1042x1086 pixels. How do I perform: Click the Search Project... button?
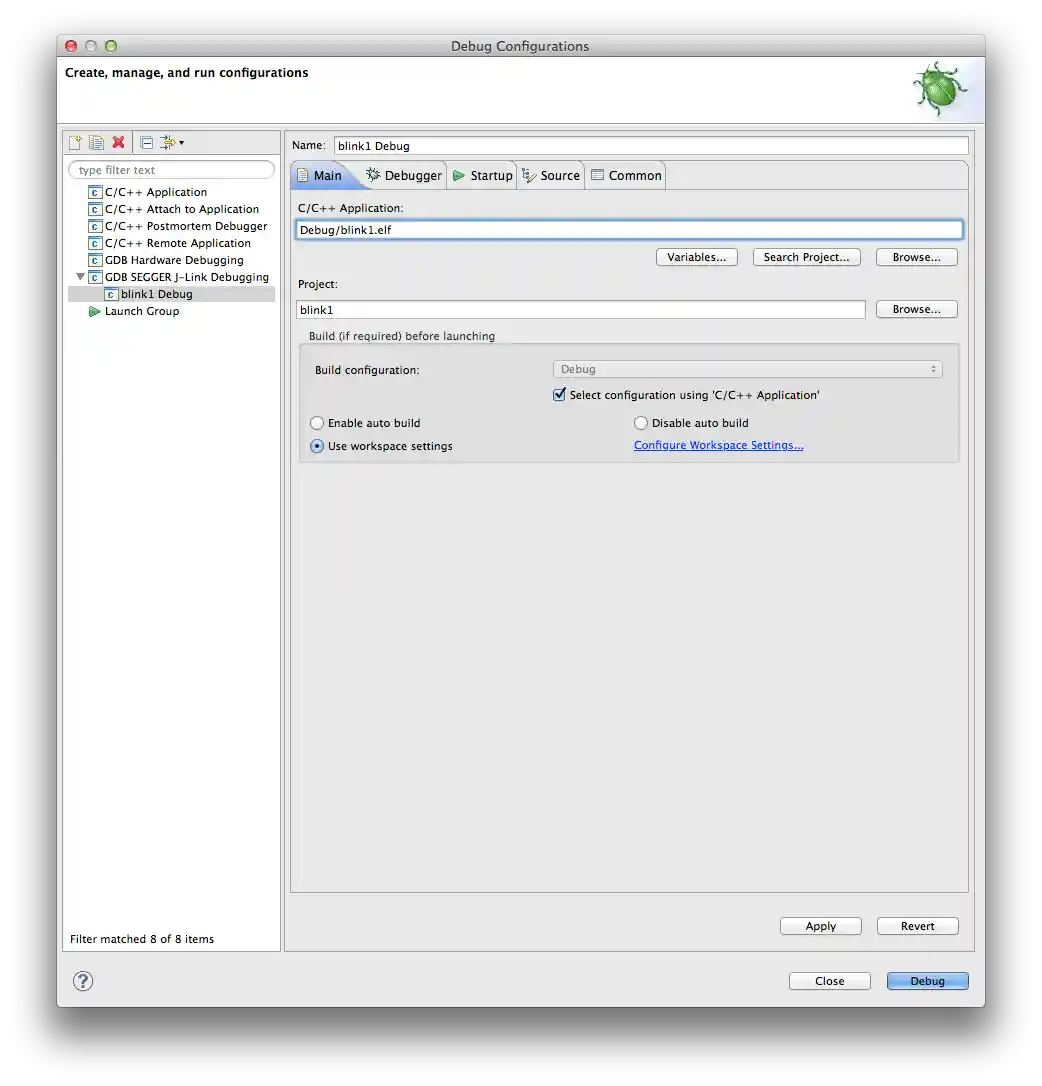806,257
